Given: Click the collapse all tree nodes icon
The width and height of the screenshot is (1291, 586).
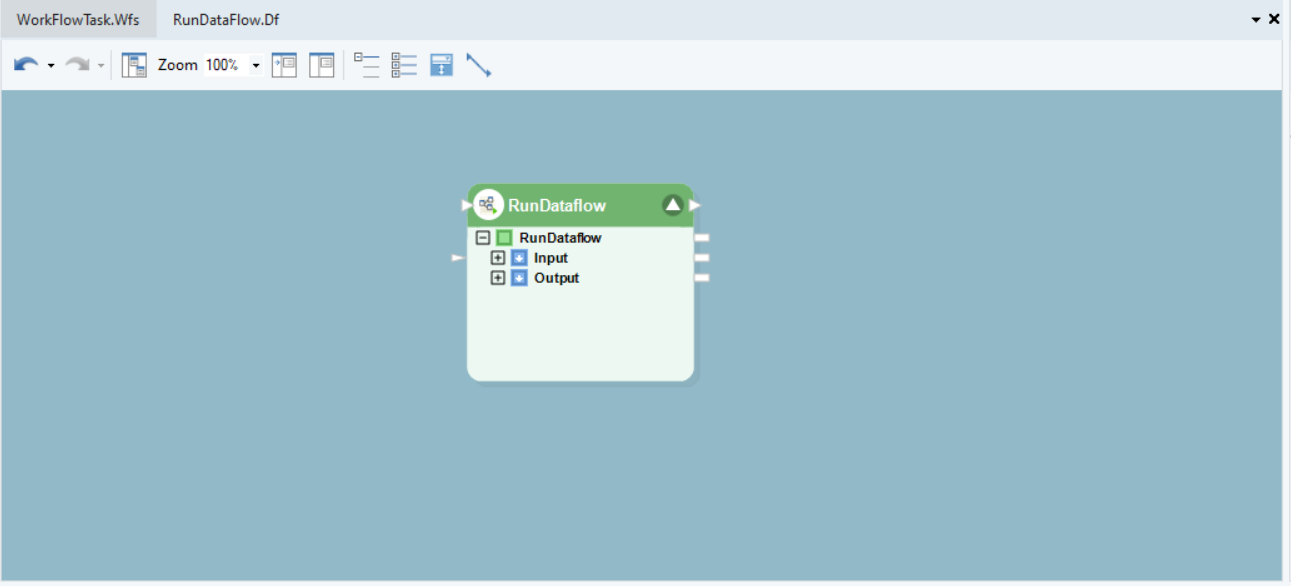Looking at the screenshot, I should pos(367,65).
